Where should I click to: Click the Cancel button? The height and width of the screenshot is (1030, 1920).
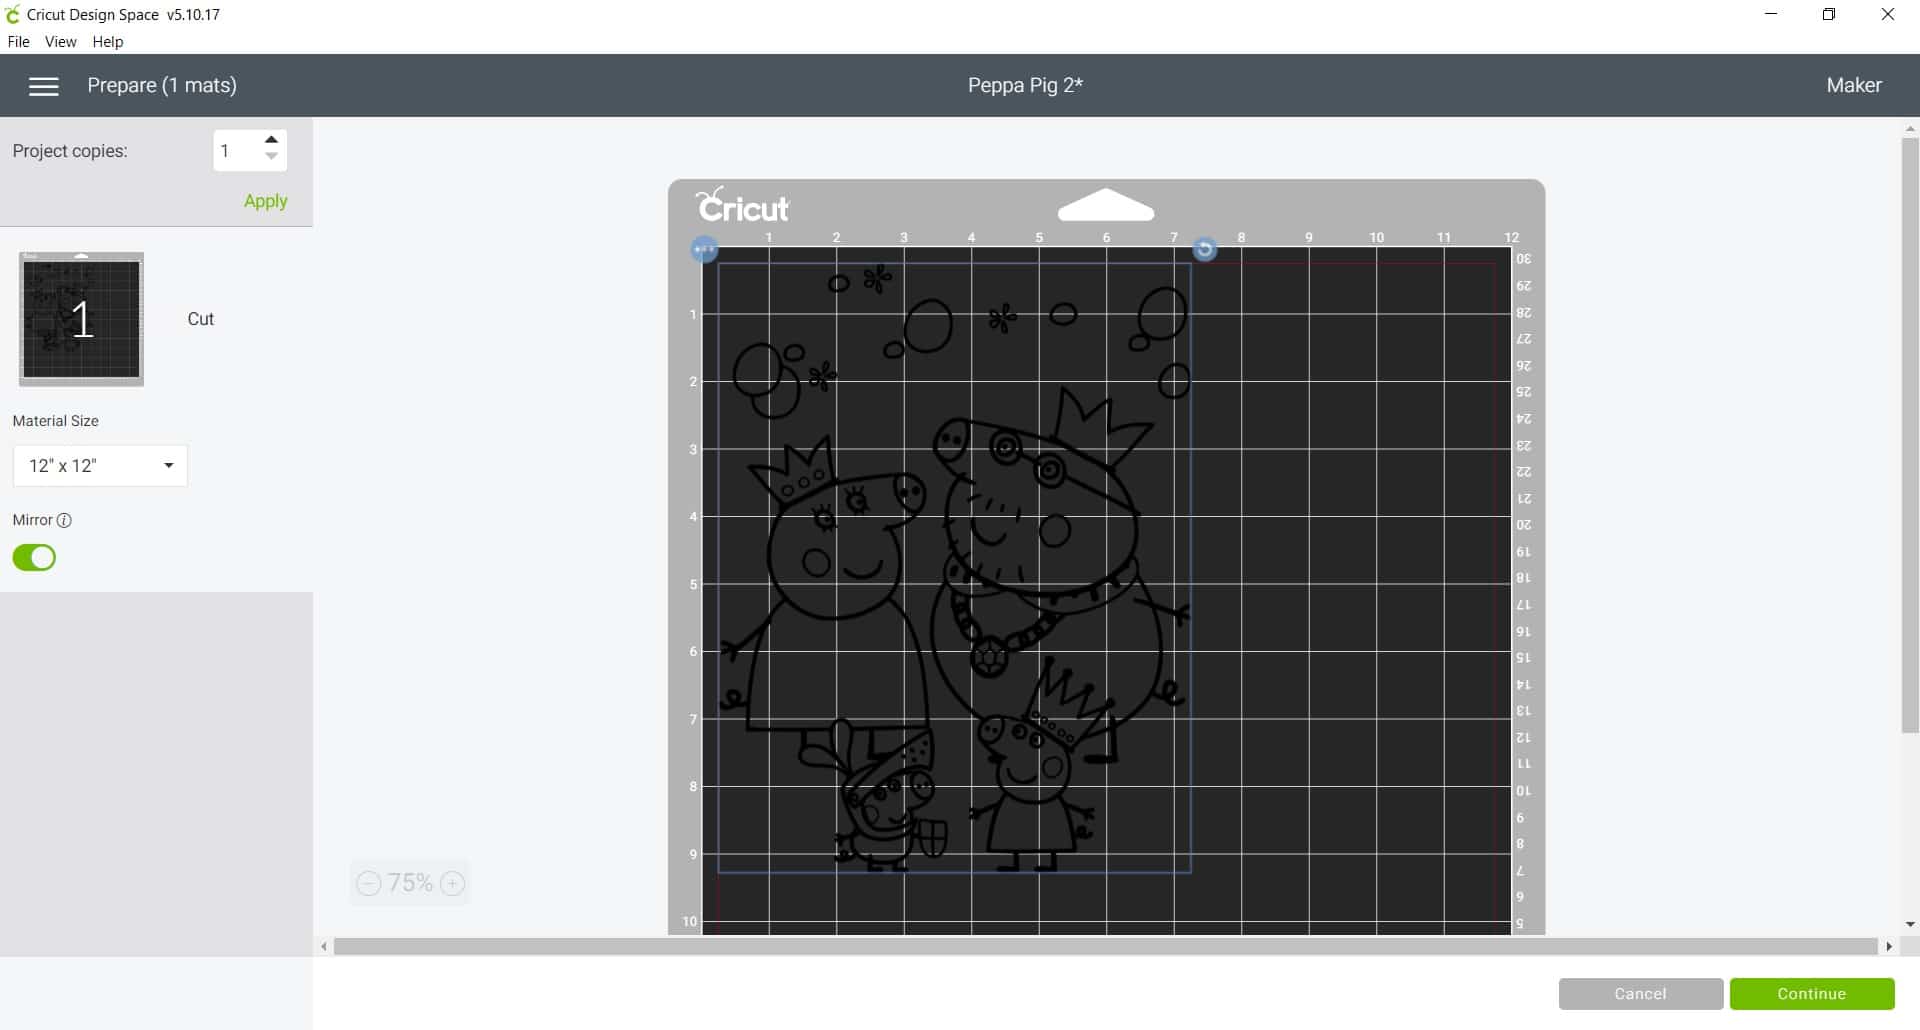coord(1640,993)
